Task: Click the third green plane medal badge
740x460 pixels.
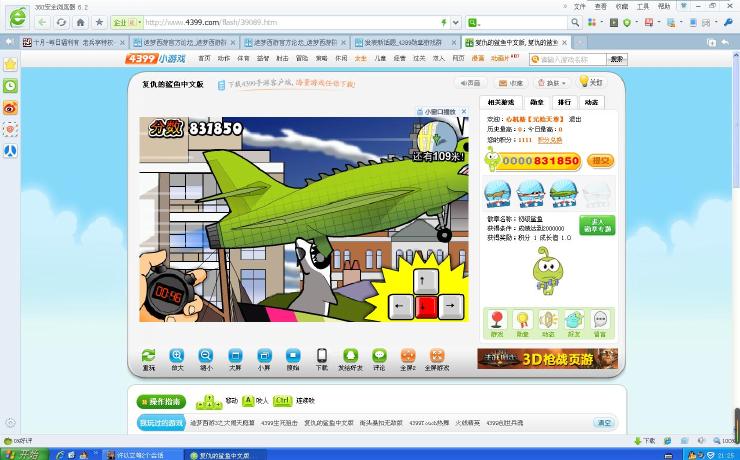Action: [563, 193]
